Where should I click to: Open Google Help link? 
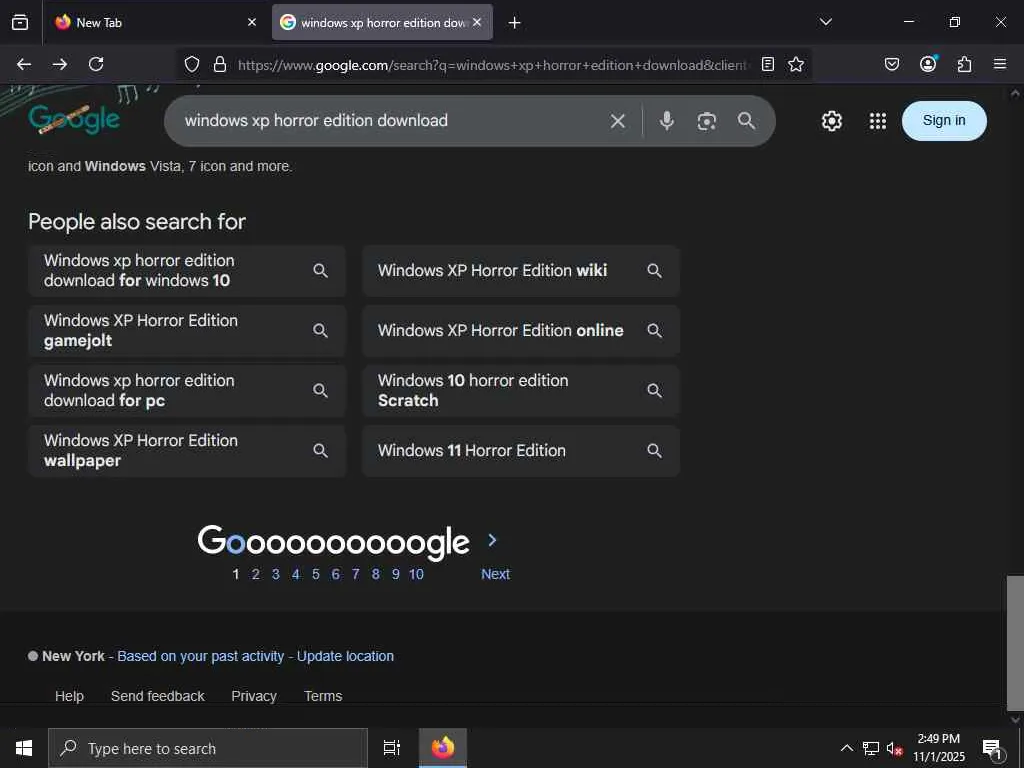pos(69,696)
